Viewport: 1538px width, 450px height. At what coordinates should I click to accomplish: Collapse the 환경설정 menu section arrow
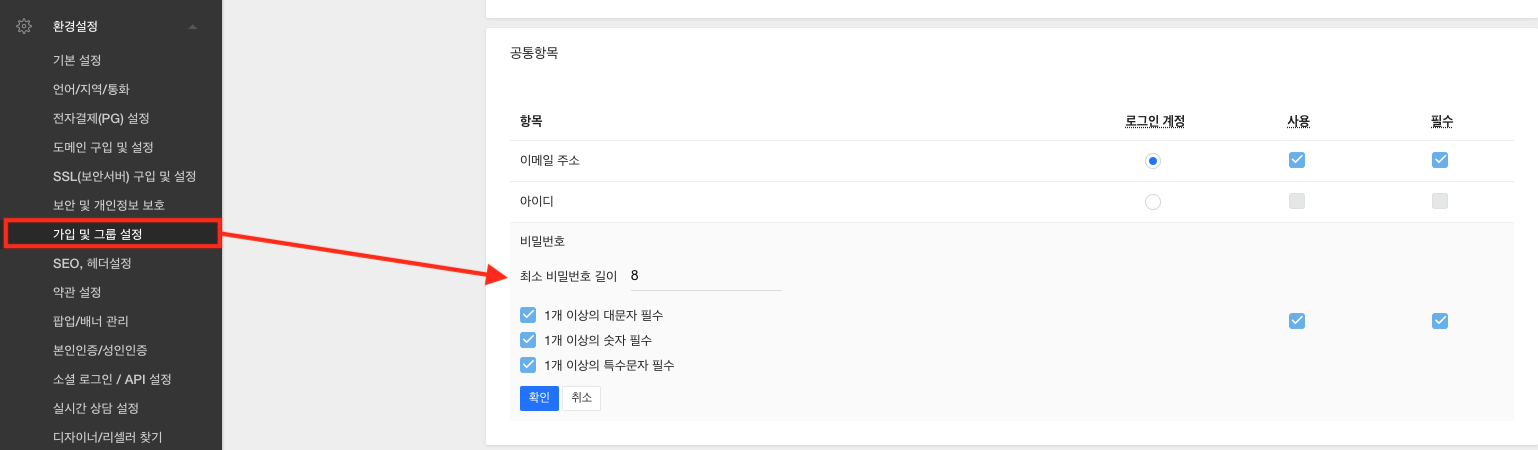pyautogui.click(x=192, y=26)
